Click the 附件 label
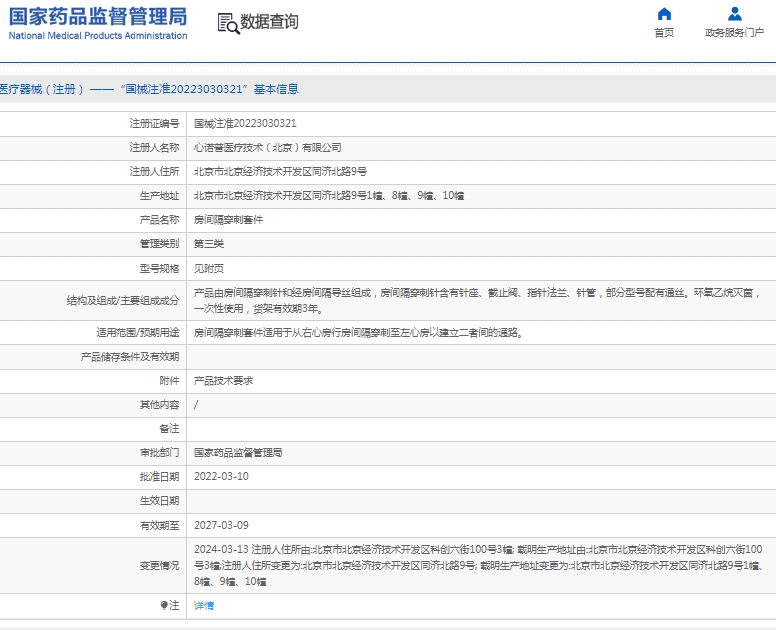This screenshot has height=630, width=776. [169, 381]
